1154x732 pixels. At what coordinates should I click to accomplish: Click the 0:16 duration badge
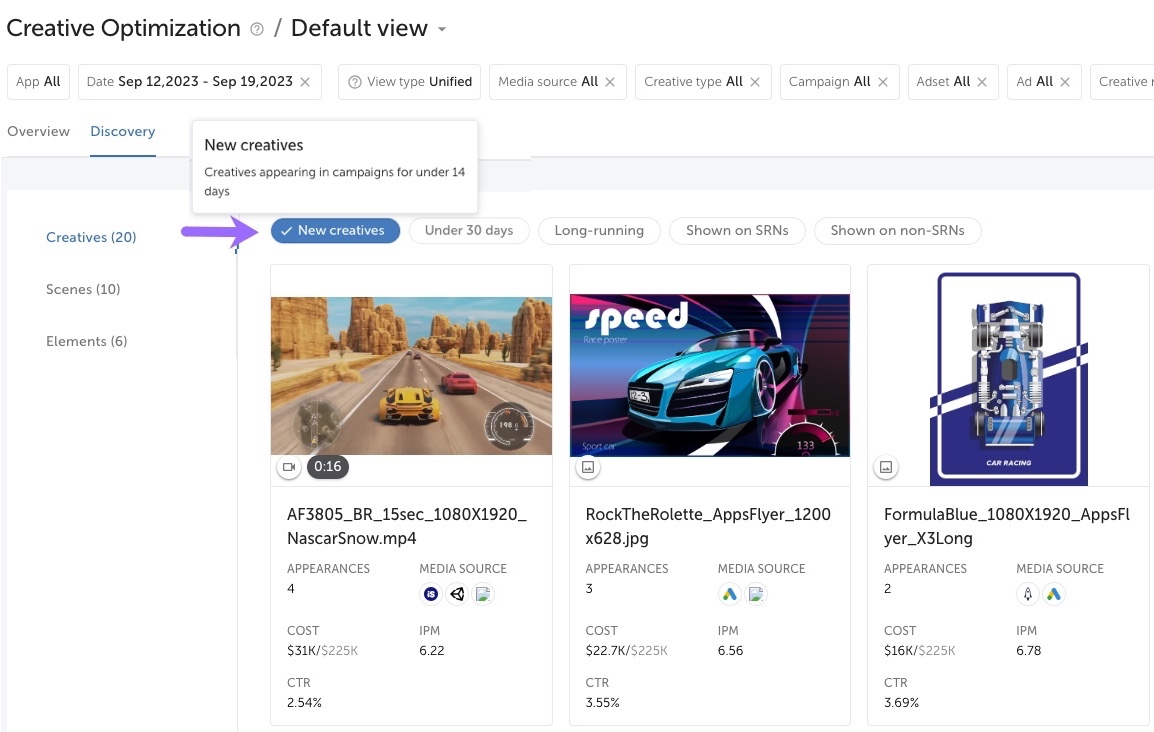click(x=328, y=466)
